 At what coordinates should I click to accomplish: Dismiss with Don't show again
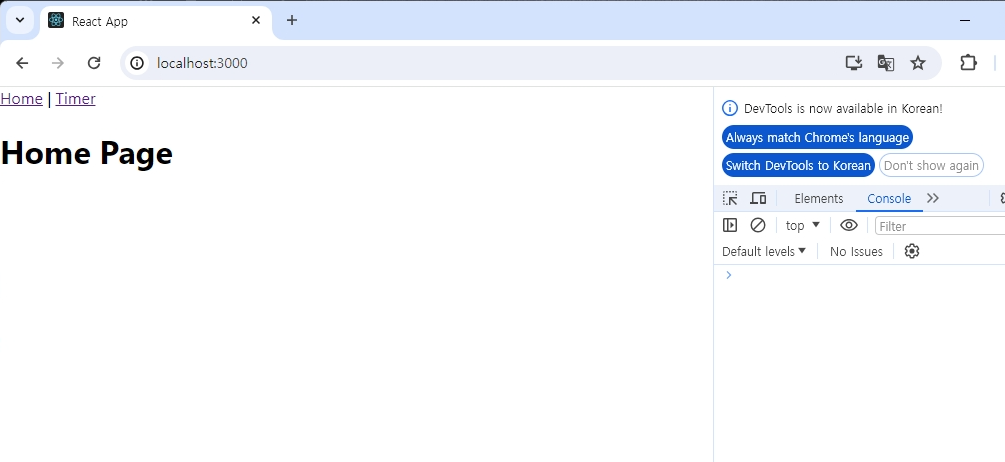pyautogui.click(x=931, y=165)
